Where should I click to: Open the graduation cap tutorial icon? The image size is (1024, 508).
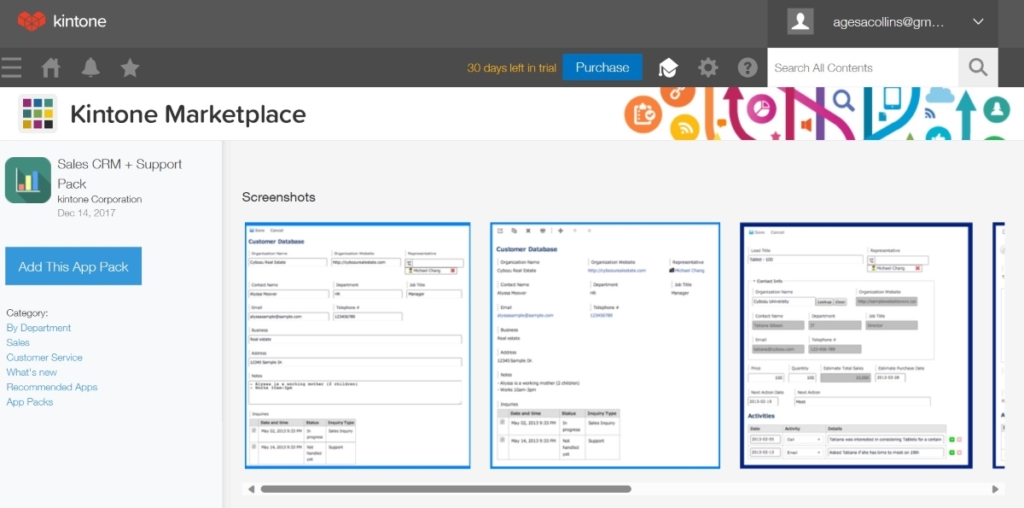point(667,68)
